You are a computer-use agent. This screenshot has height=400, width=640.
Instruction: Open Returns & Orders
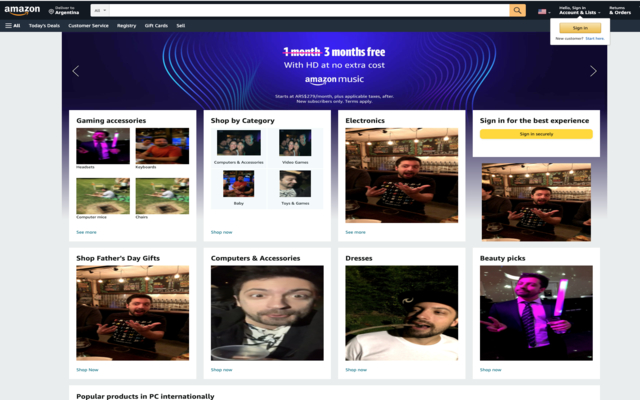620,11
